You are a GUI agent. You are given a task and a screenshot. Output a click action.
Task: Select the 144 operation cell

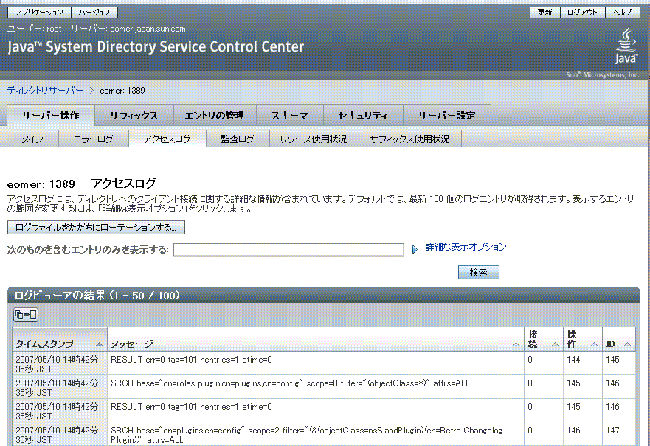[x=582, y=364]
